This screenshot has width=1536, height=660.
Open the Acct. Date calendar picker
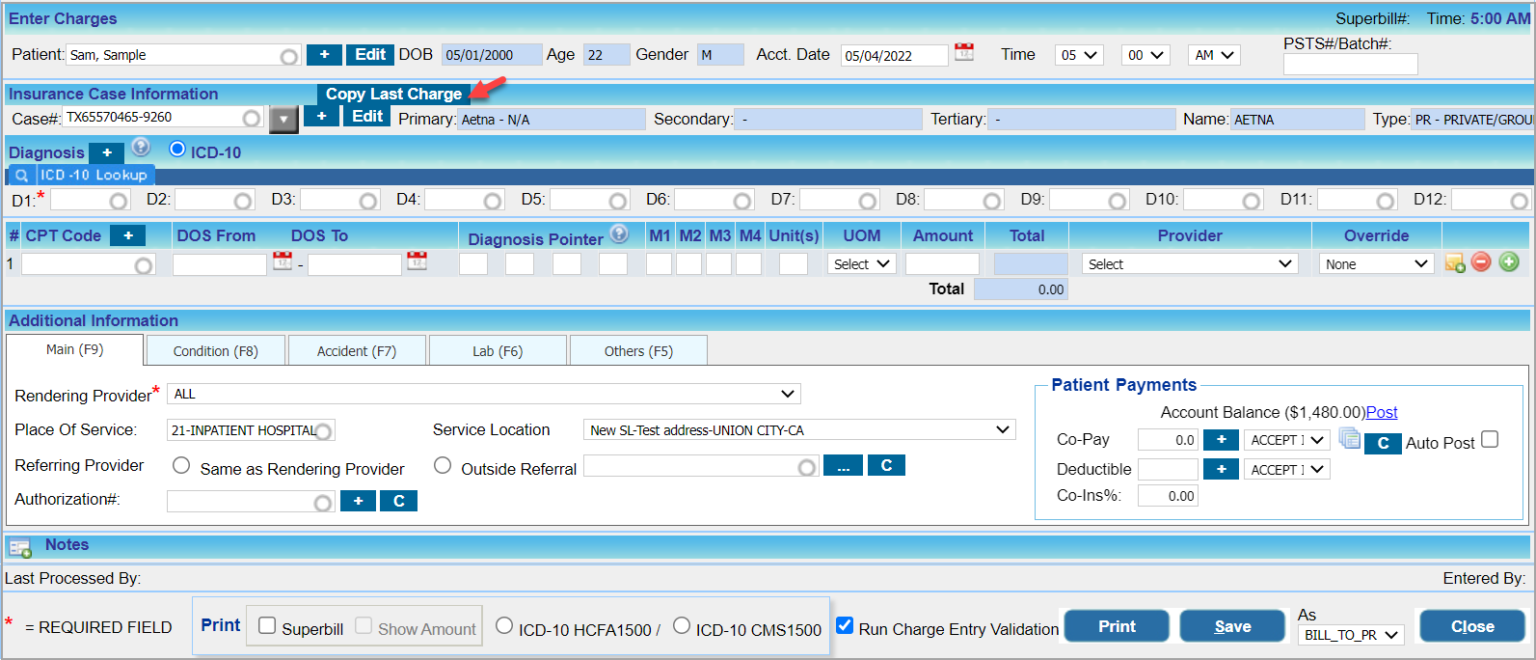(x=964, y=52)
